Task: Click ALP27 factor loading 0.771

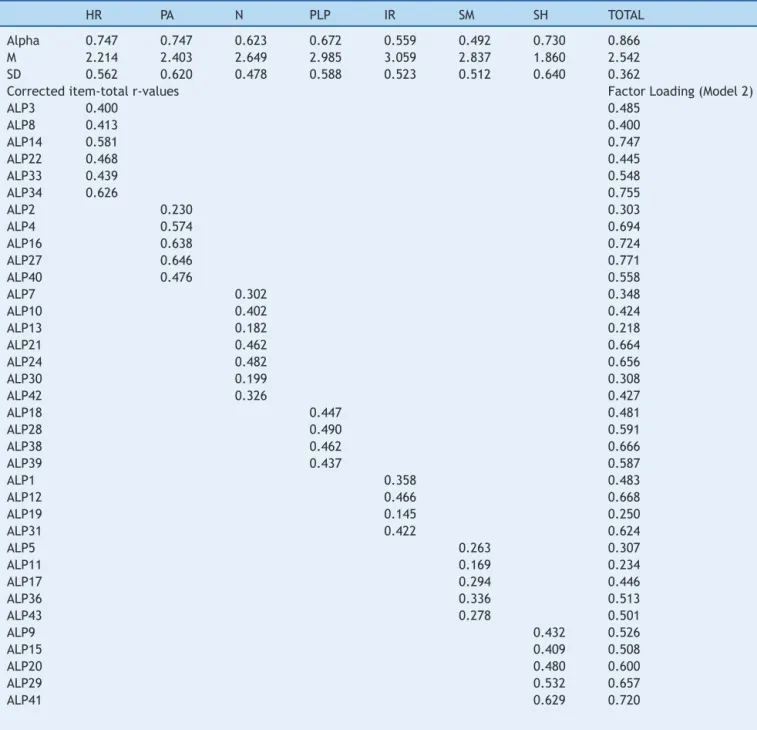Action: pos(623,260)
